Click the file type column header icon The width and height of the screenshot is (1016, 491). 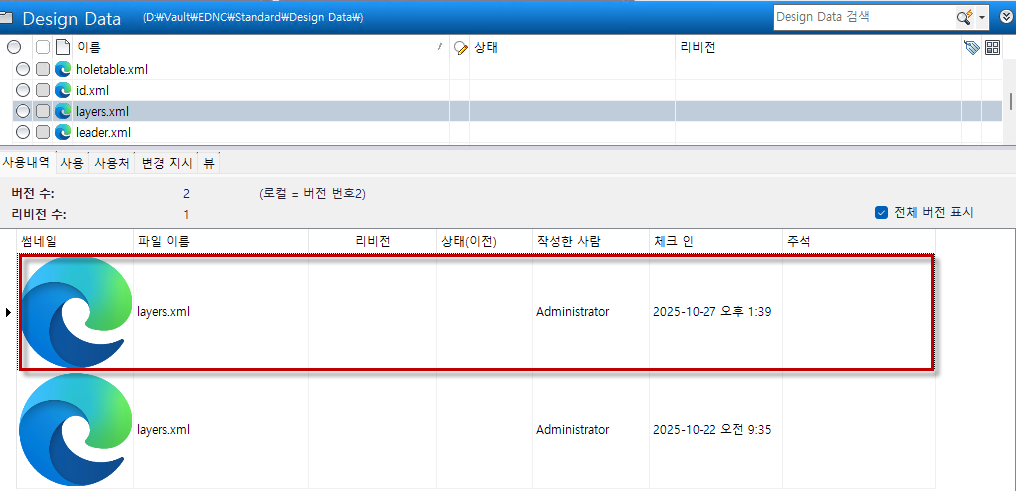(x=62, y=47)
